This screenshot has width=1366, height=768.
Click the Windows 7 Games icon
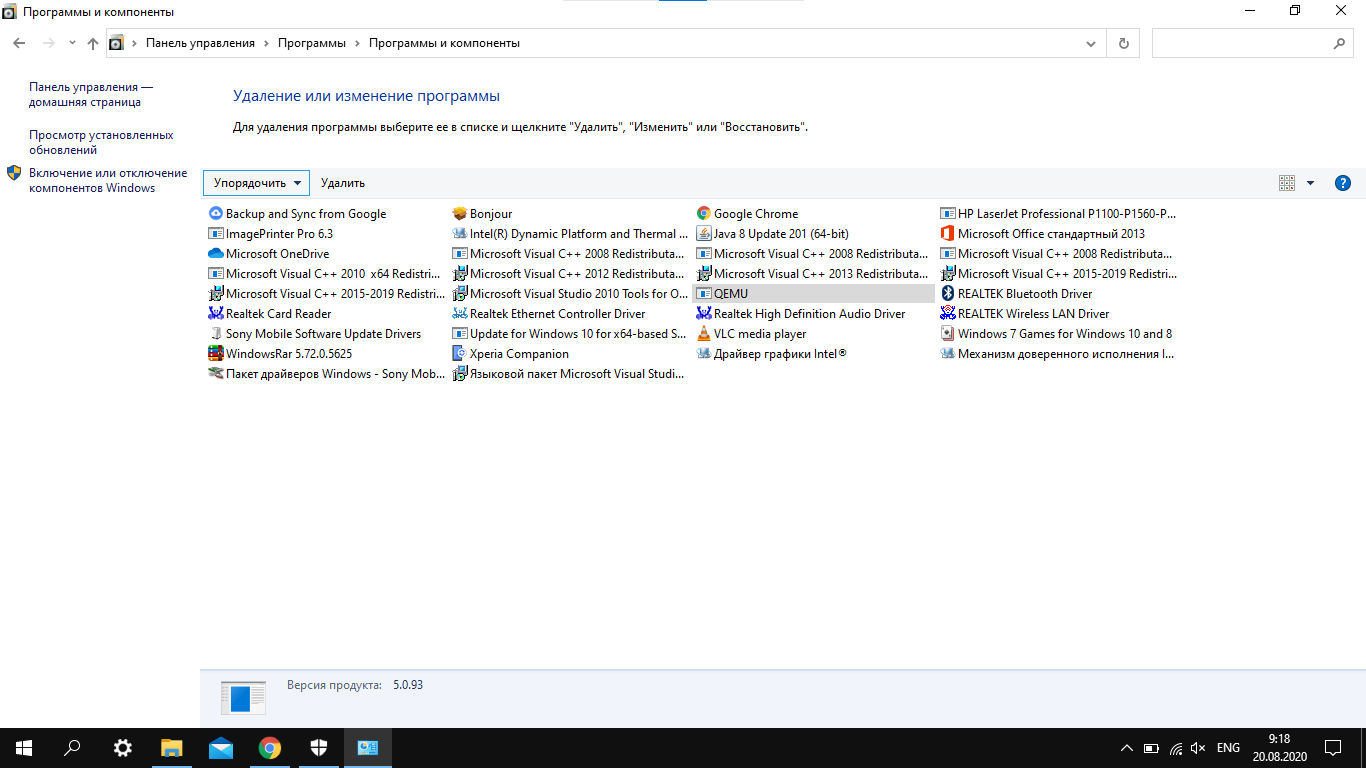pos(948,333)
